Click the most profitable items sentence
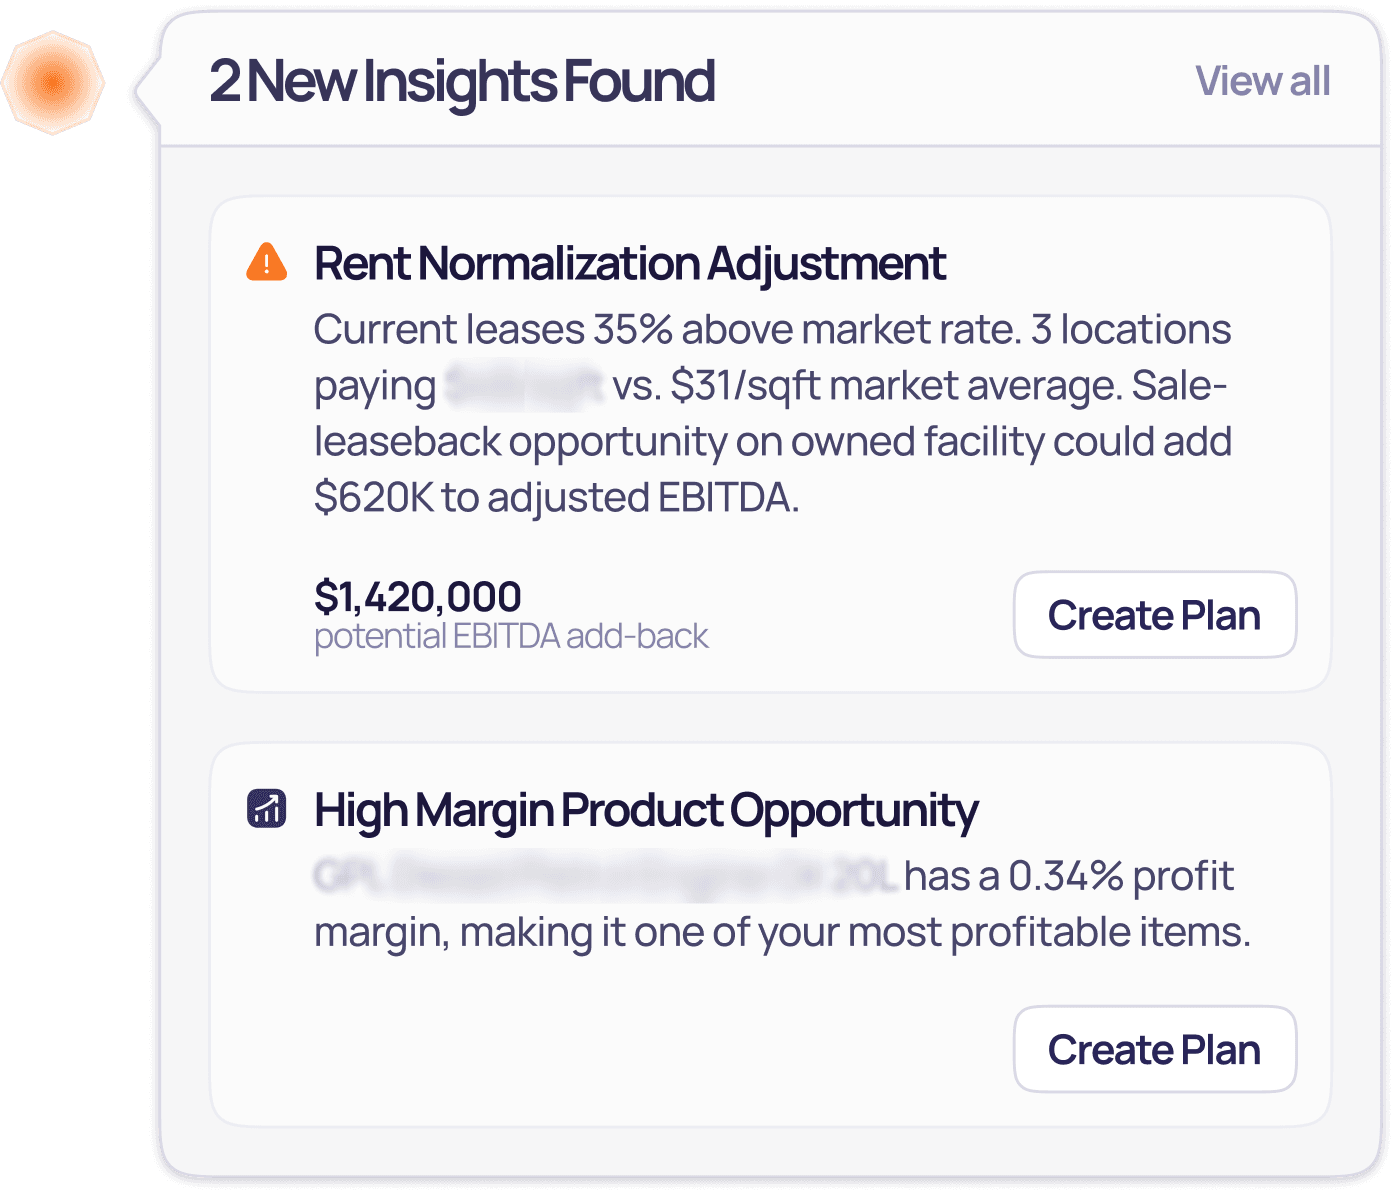Screen dimensions: 1395x1193 [783, 932]
